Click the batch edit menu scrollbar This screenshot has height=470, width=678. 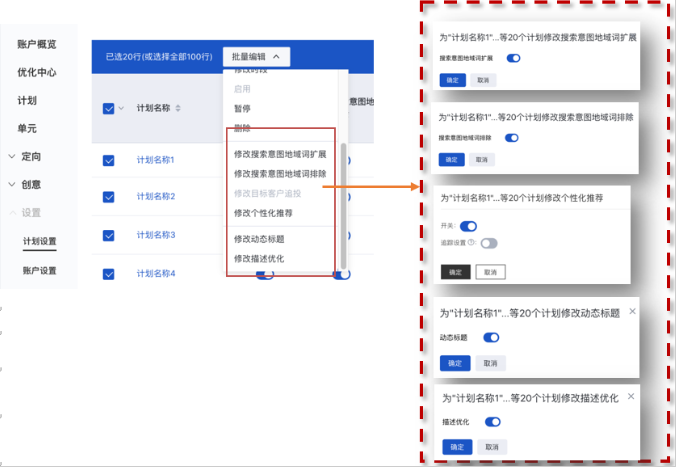pyautogui.click(x=343, y=205)
